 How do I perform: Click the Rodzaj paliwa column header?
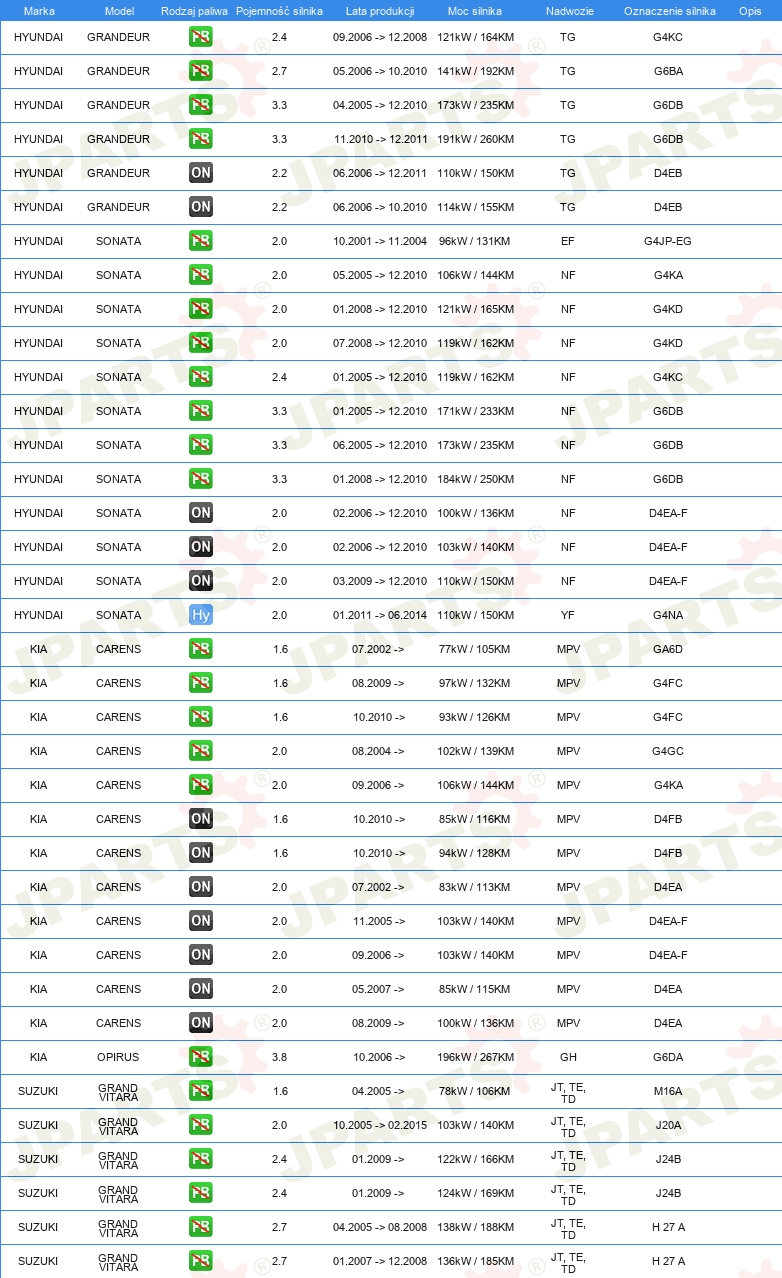[x=194, y=11]
